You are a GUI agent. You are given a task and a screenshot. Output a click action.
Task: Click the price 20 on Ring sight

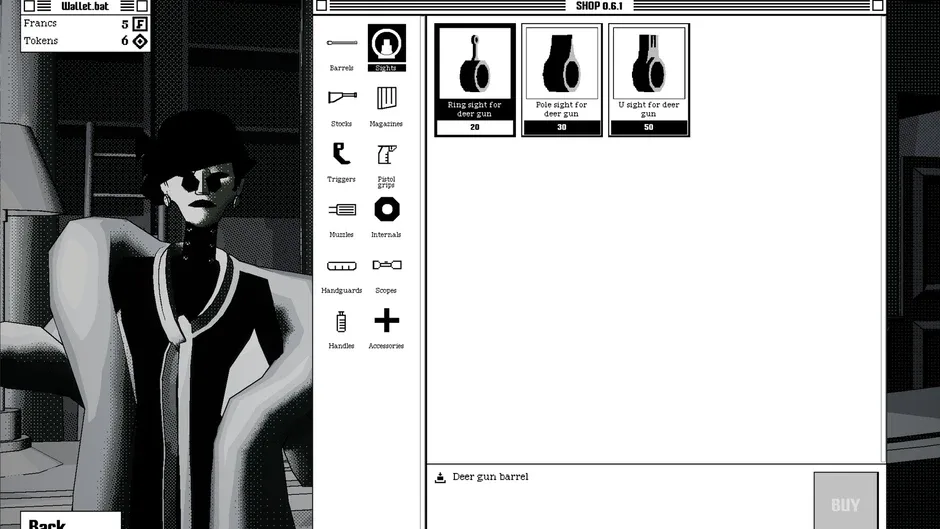(x=475, y=127)
